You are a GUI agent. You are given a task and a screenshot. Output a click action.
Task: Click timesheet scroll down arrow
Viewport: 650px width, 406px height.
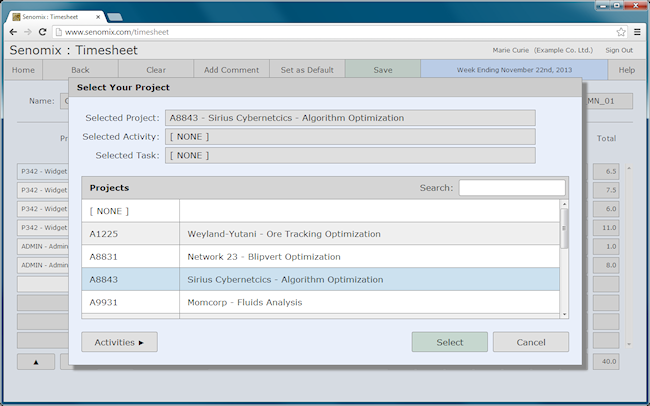click(x=629, y=344)
